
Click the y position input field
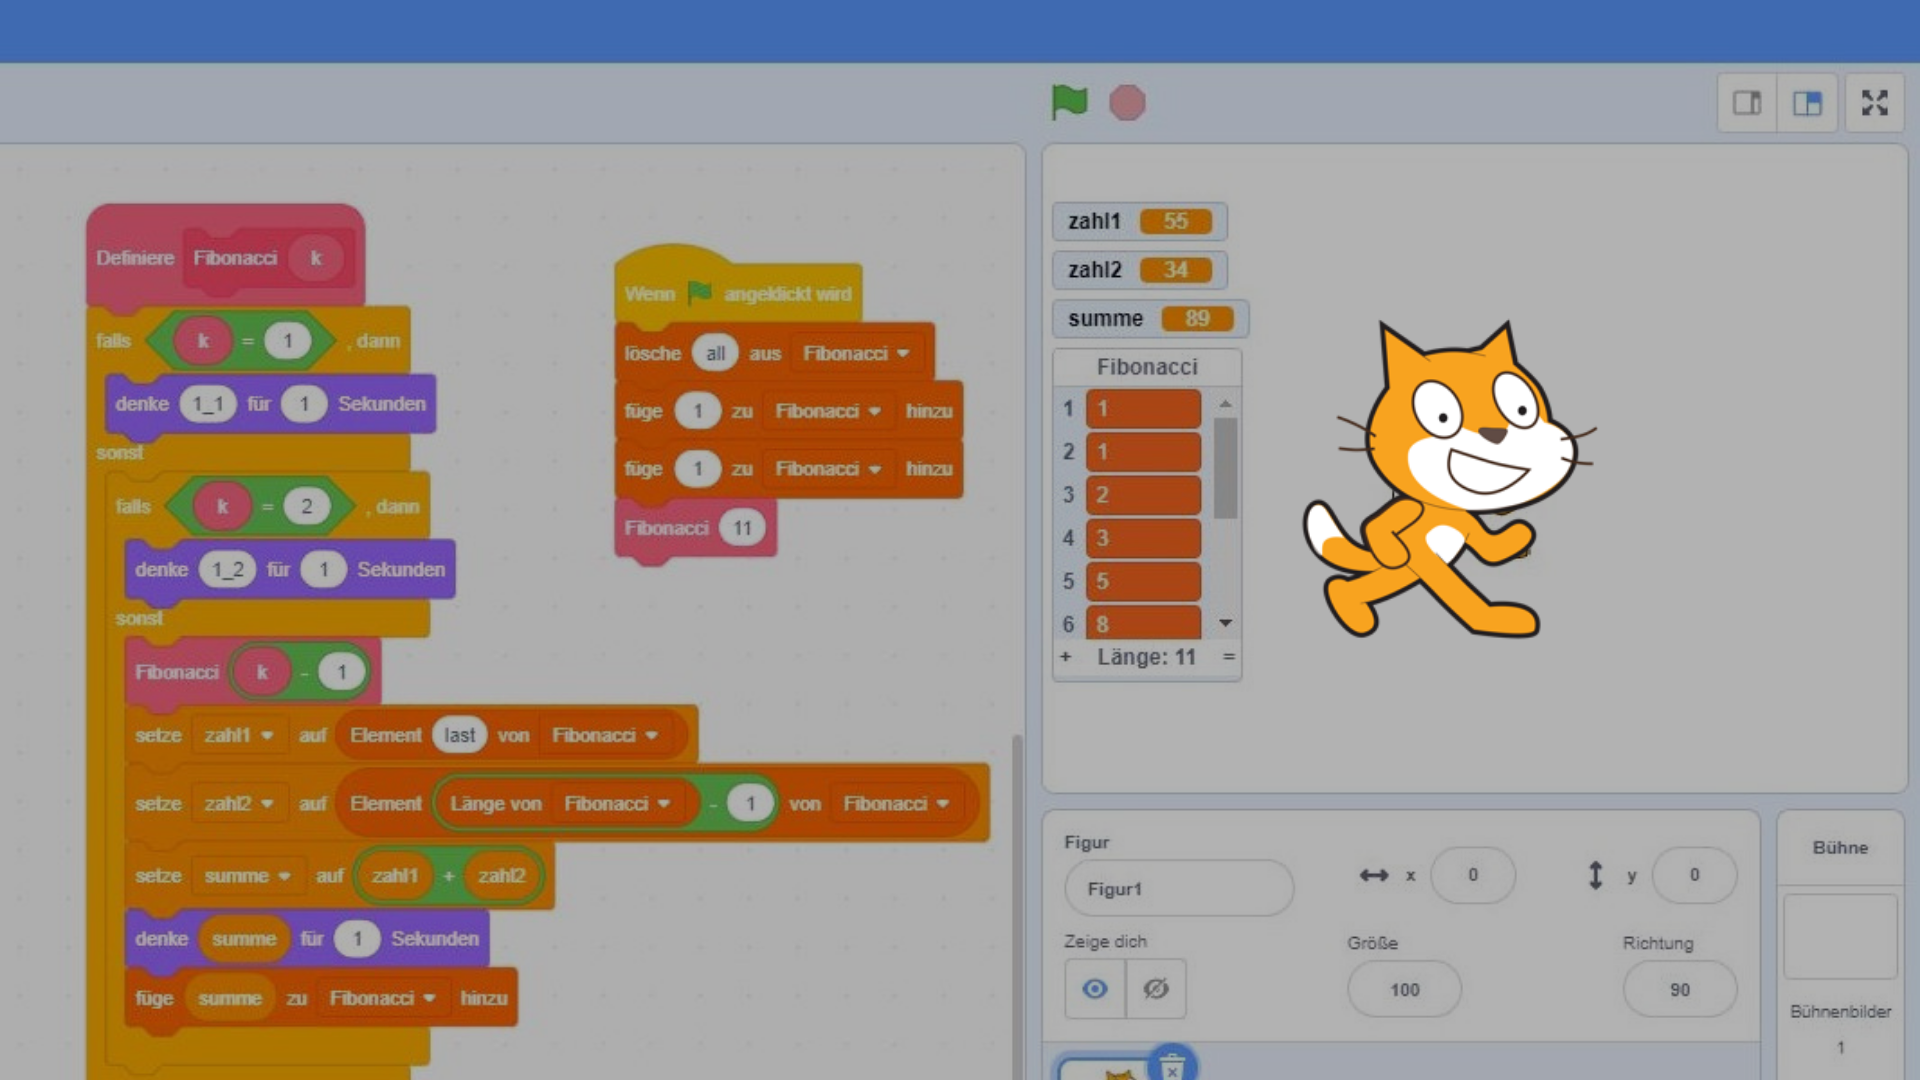[x=1694, y=875]
